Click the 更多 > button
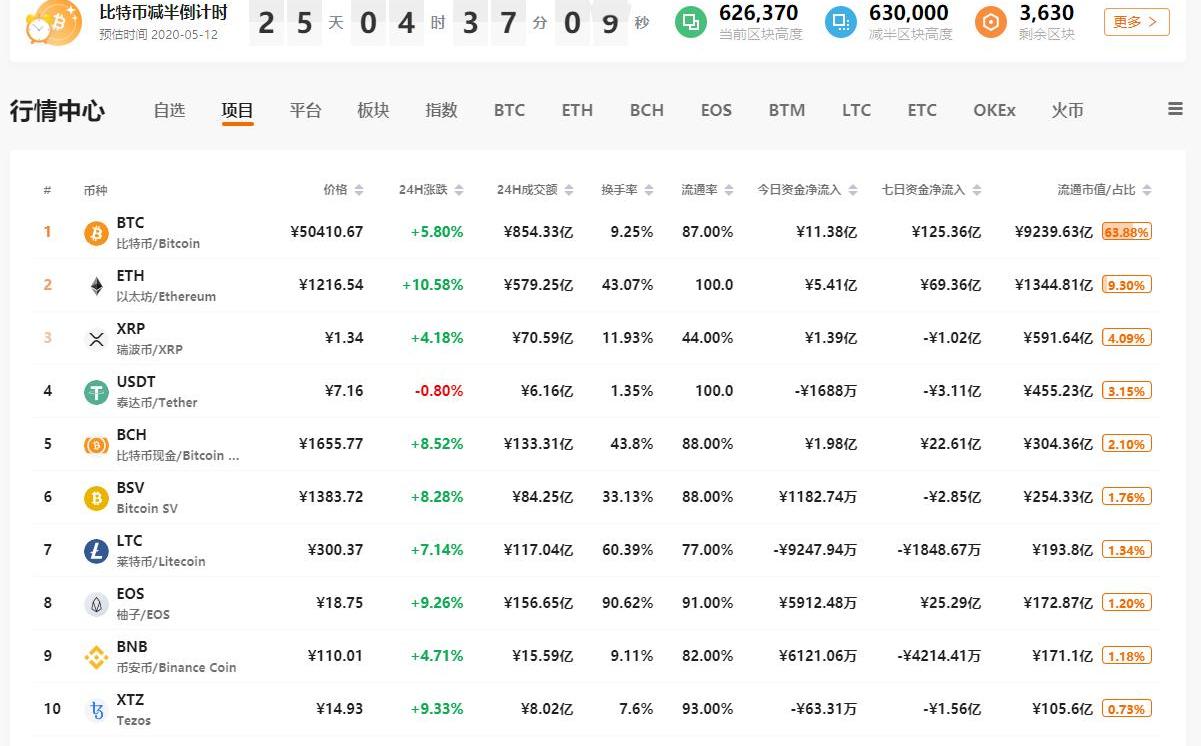Screen dimensions: 1201x746 click(1137, 22)
